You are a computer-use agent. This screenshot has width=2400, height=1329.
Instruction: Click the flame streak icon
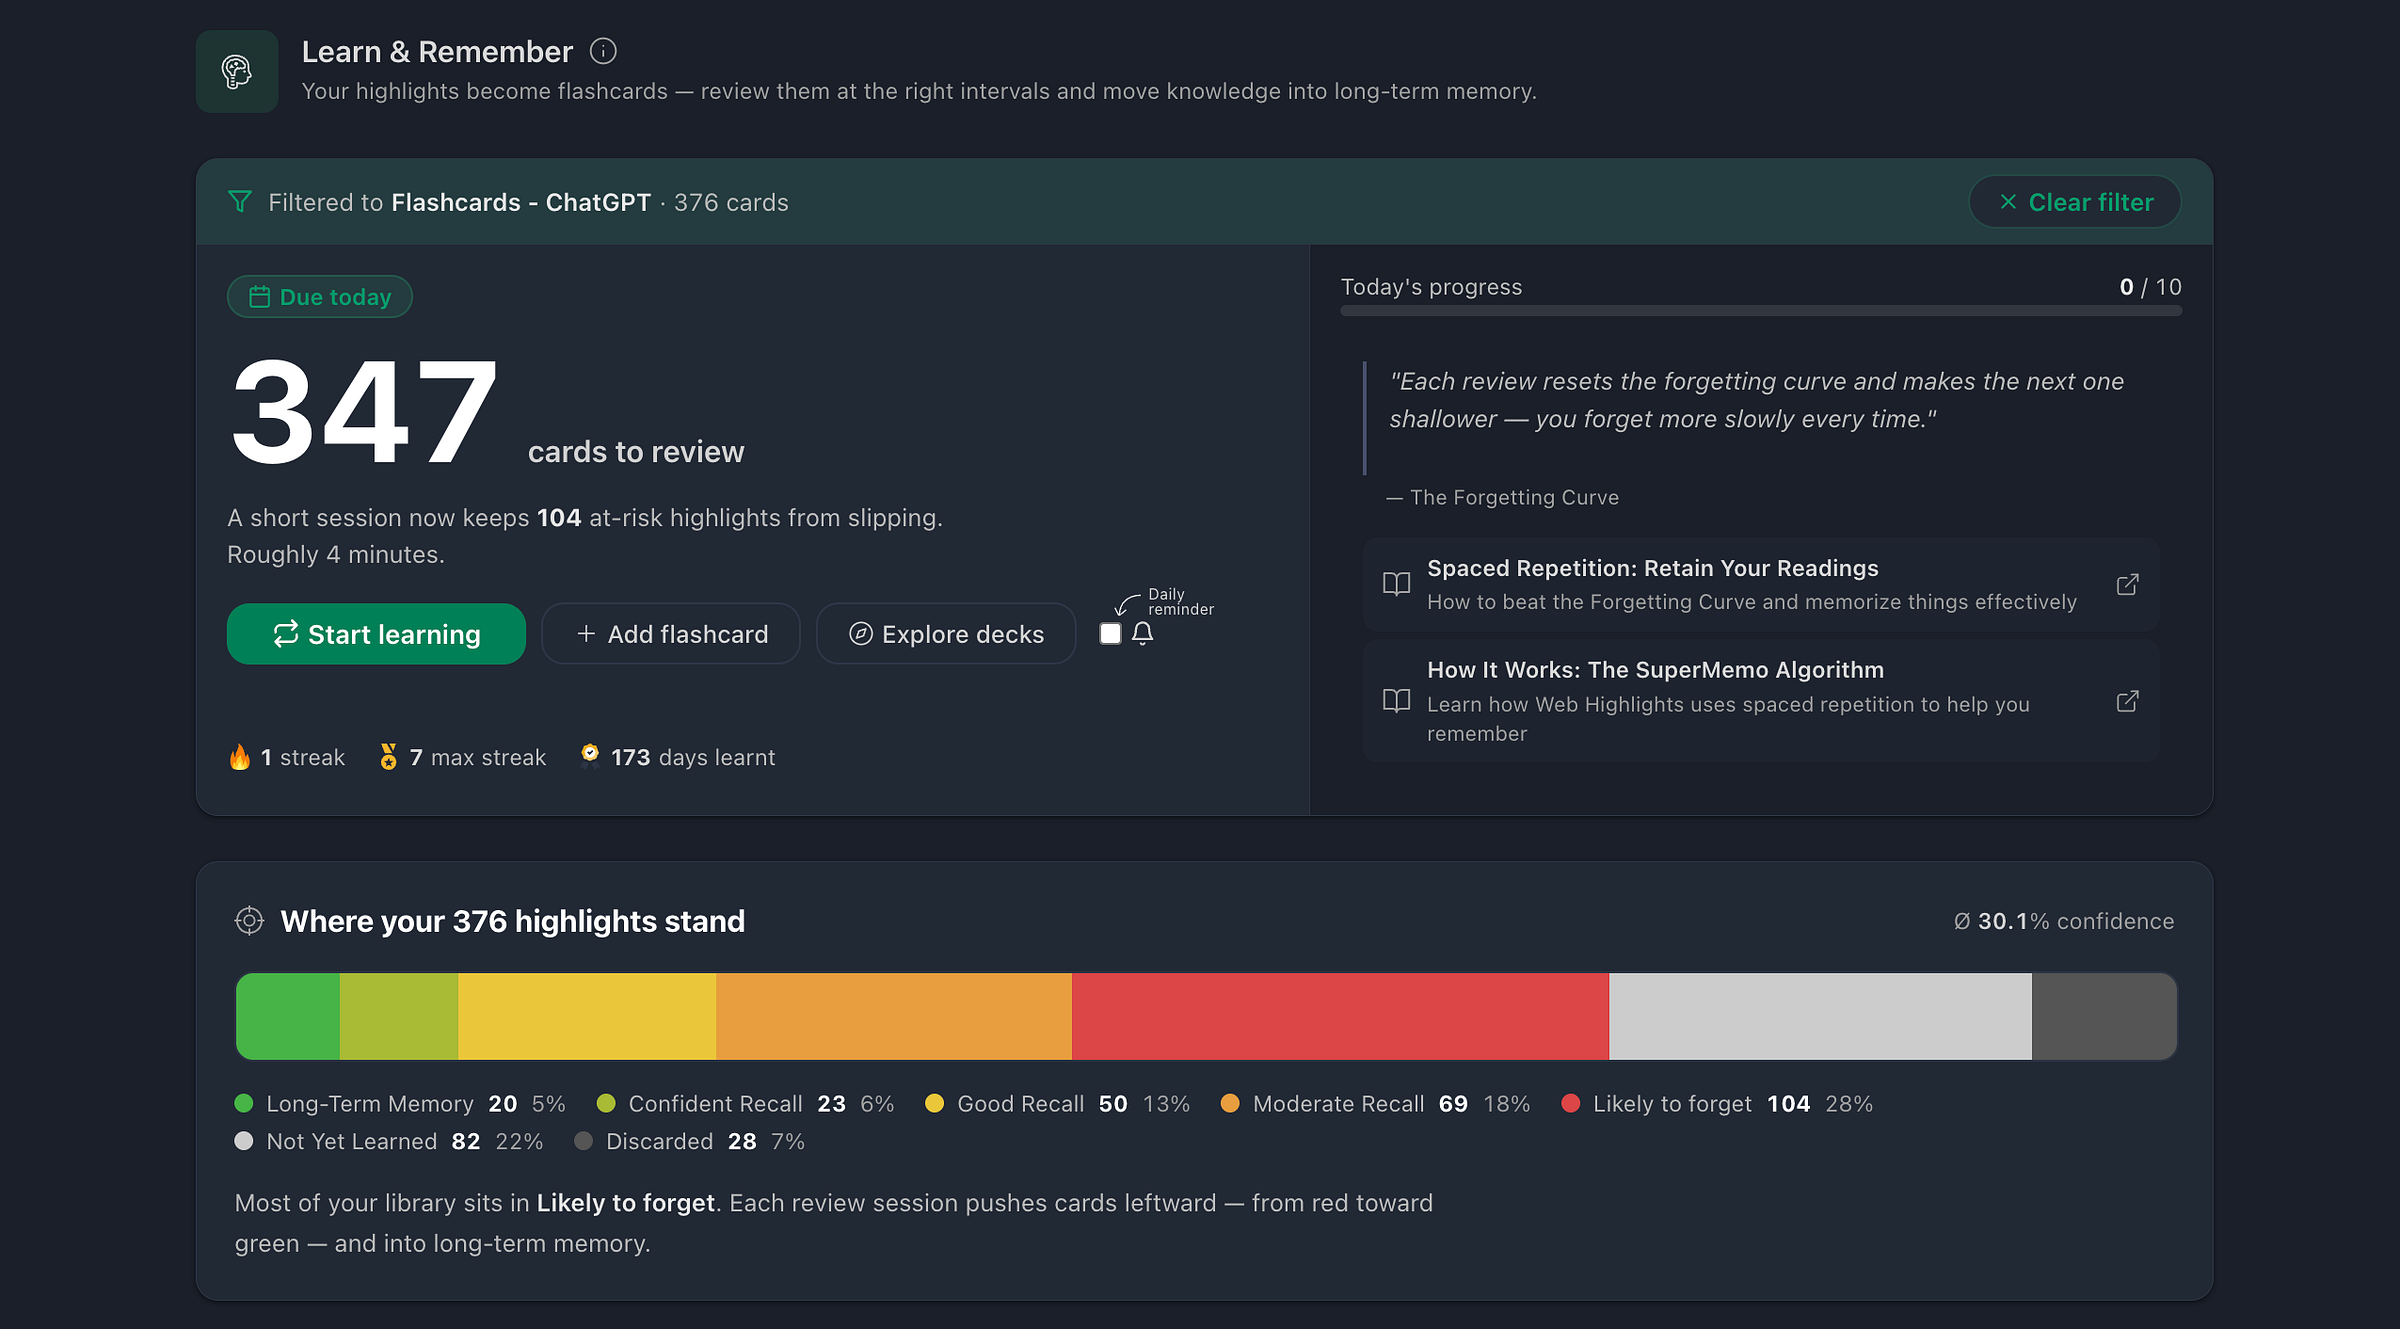[240, 757]
